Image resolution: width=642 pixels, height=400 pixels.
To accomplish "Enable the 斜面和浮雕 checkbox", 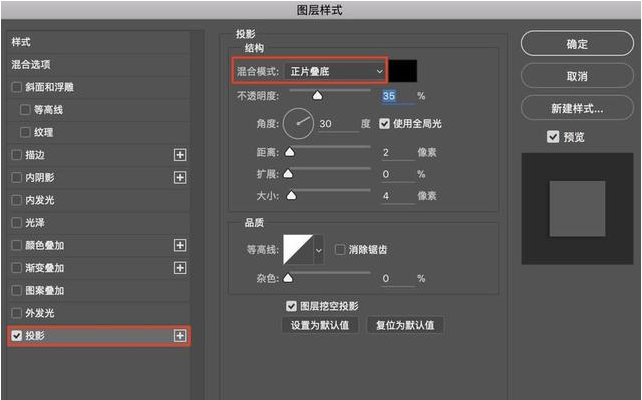I will pos(16,87).
